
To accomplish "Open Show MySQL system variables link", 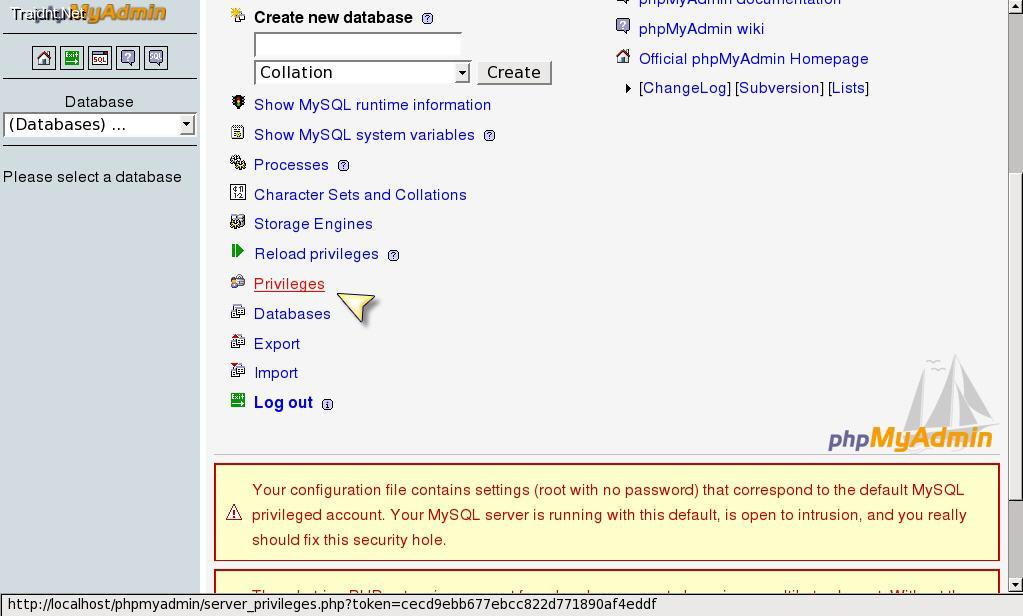I will point(364,135).
